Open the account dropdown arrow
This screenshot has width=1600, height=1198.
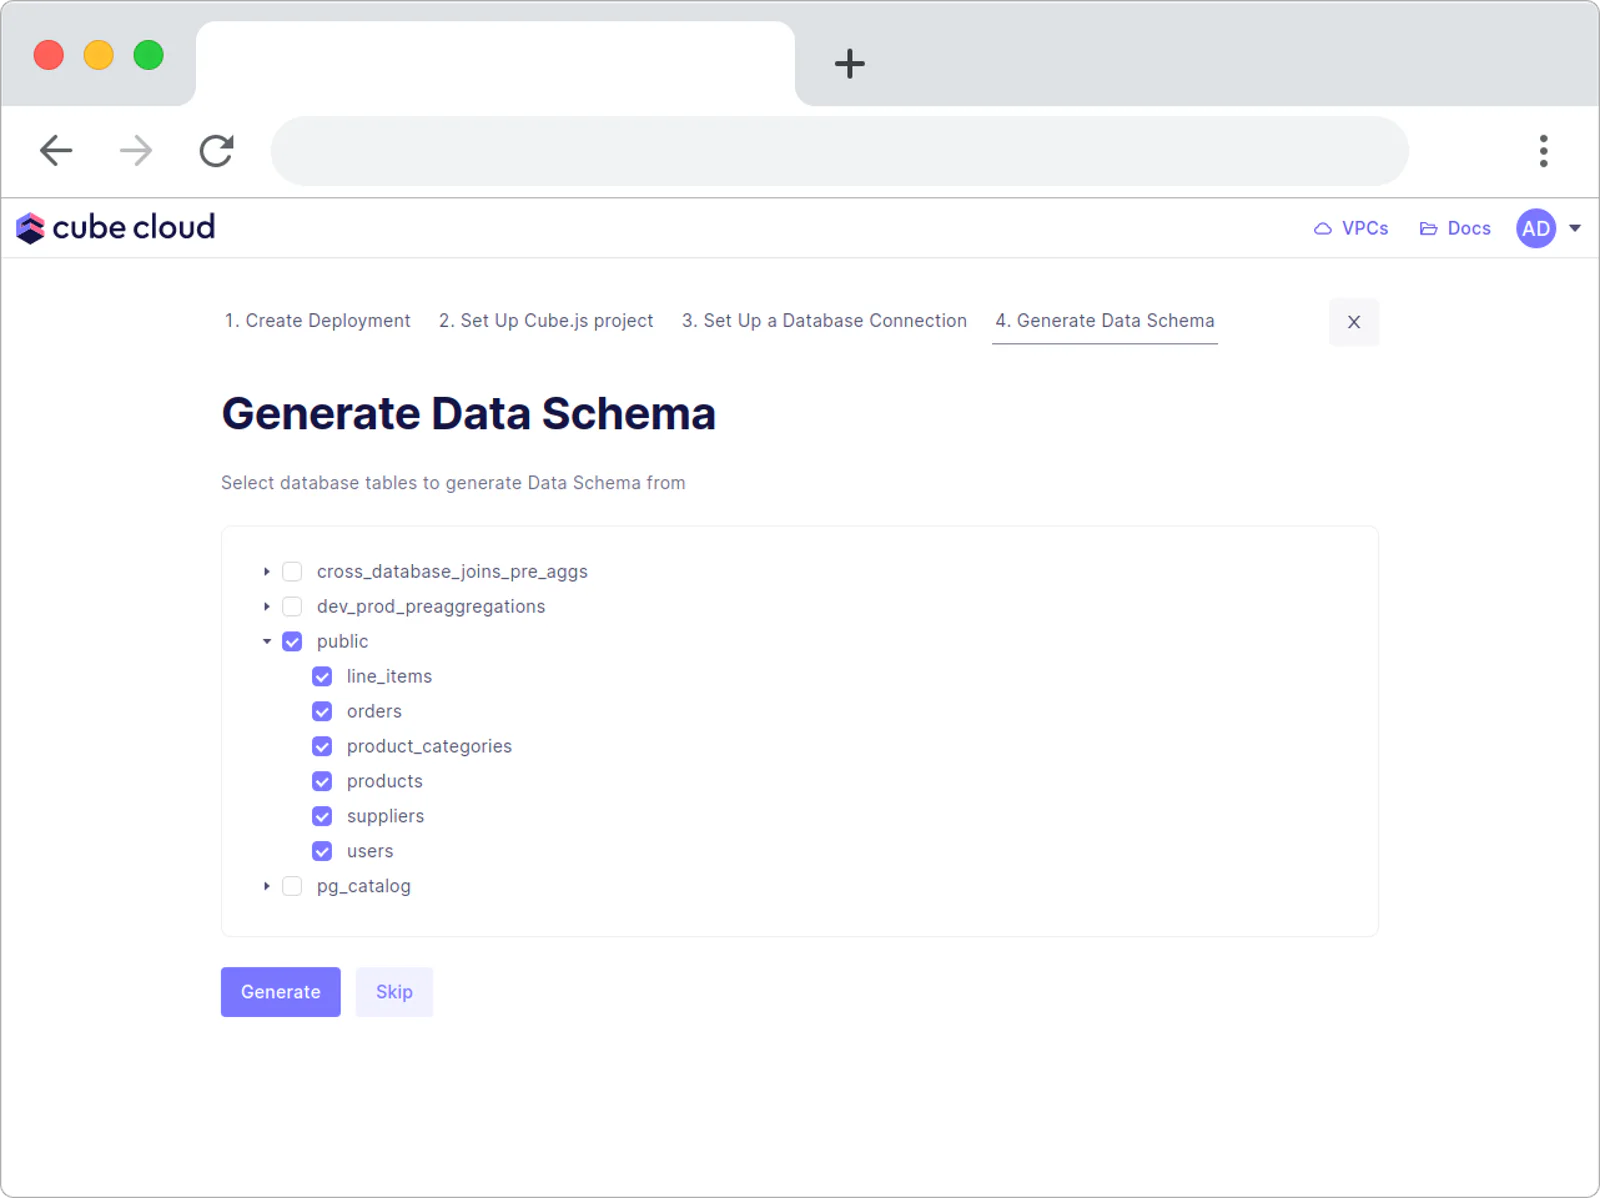pos(1575,228)
